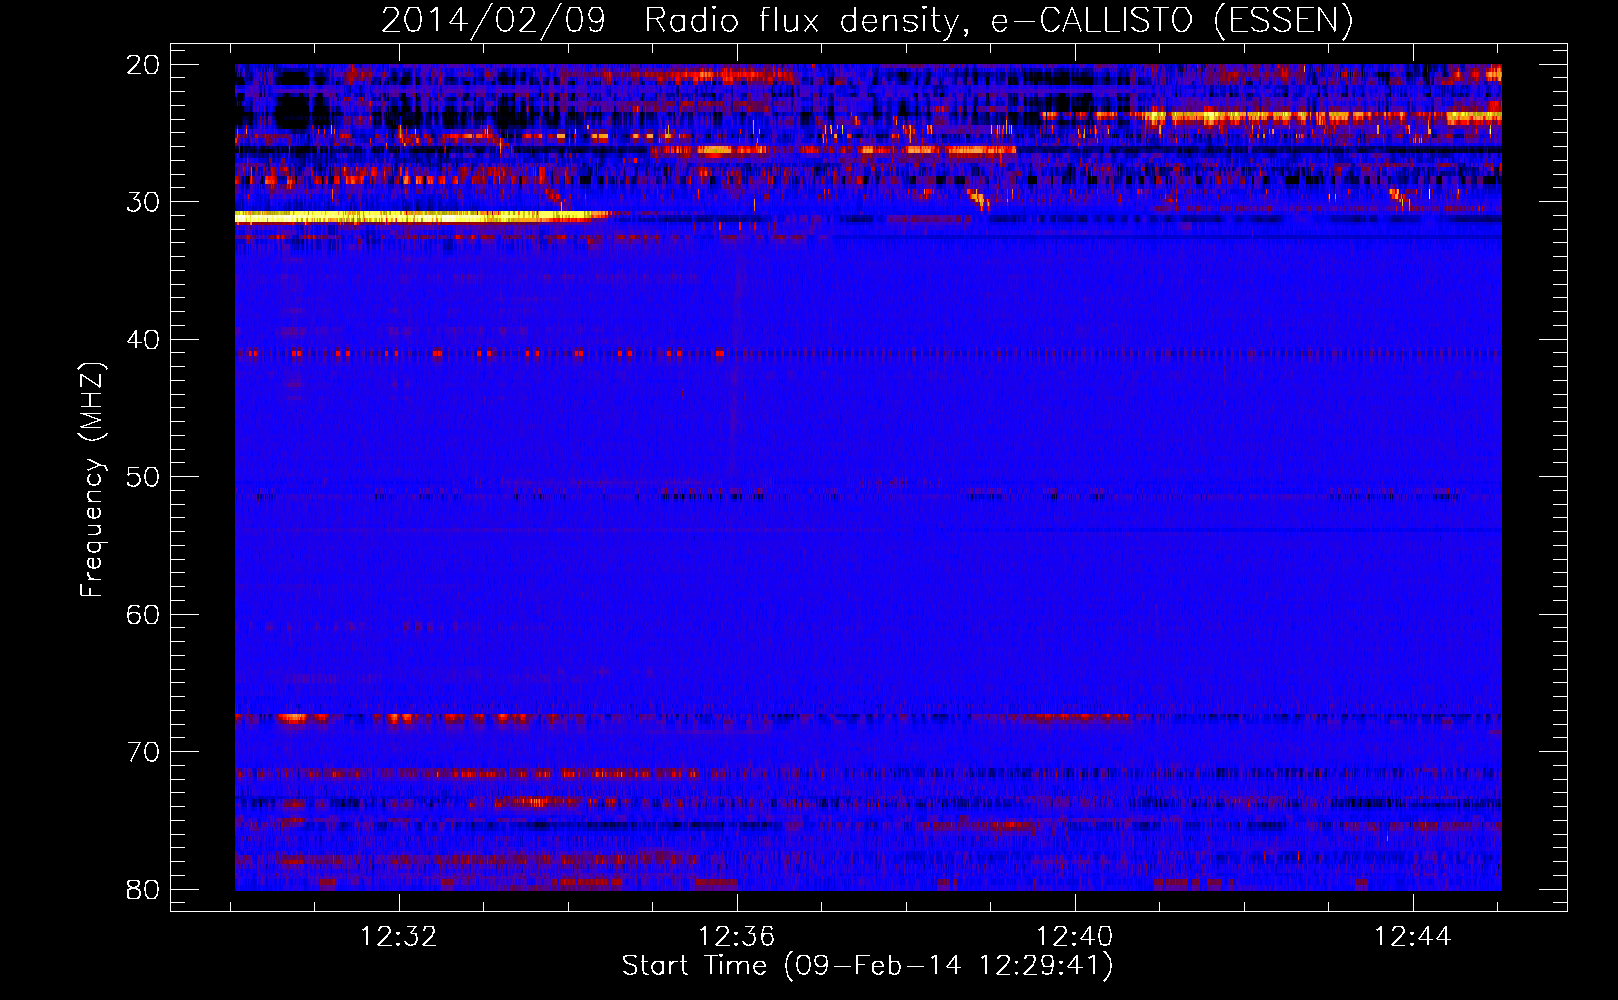The image size is (1618, 1000).
Task: Click the 50 frequency tick label
Action: pyautogui.click(x=143, y=477)
